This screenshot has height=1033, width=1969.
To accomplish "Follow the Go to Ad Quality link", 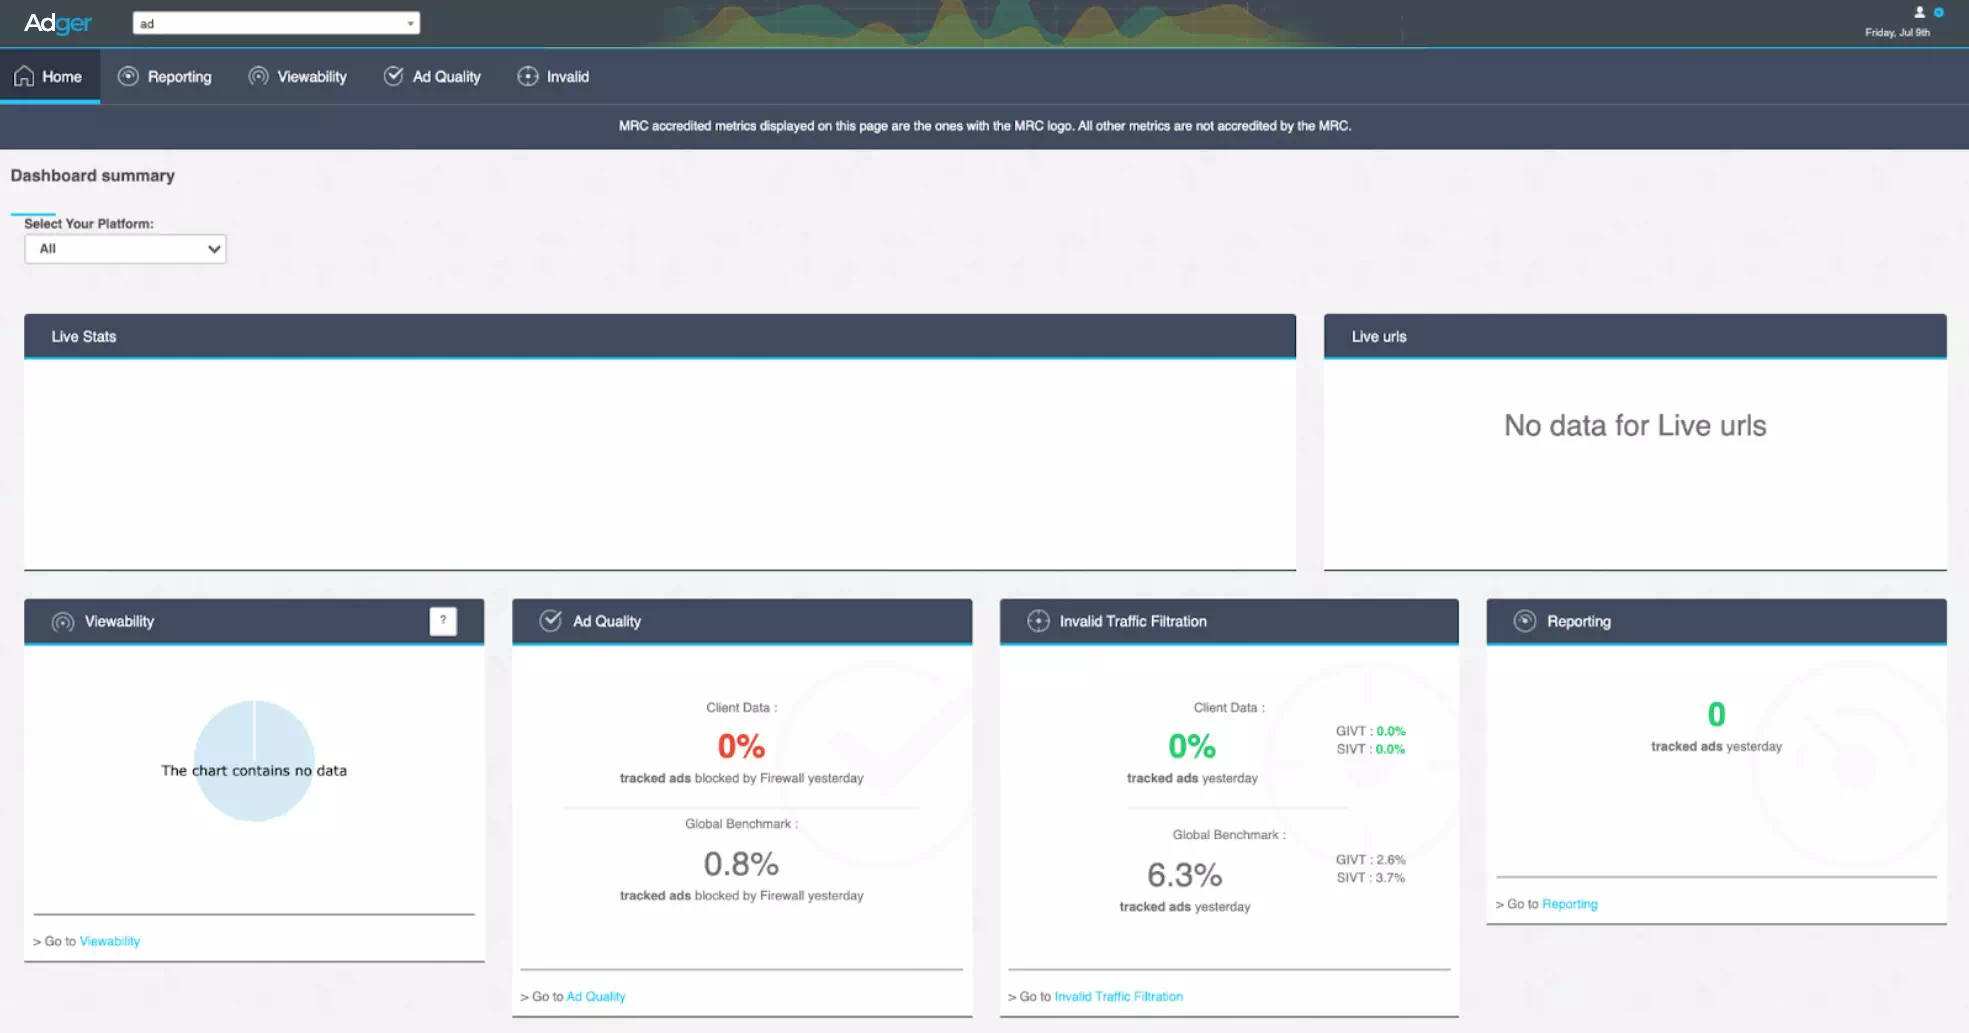I will [x=595, y=996].
